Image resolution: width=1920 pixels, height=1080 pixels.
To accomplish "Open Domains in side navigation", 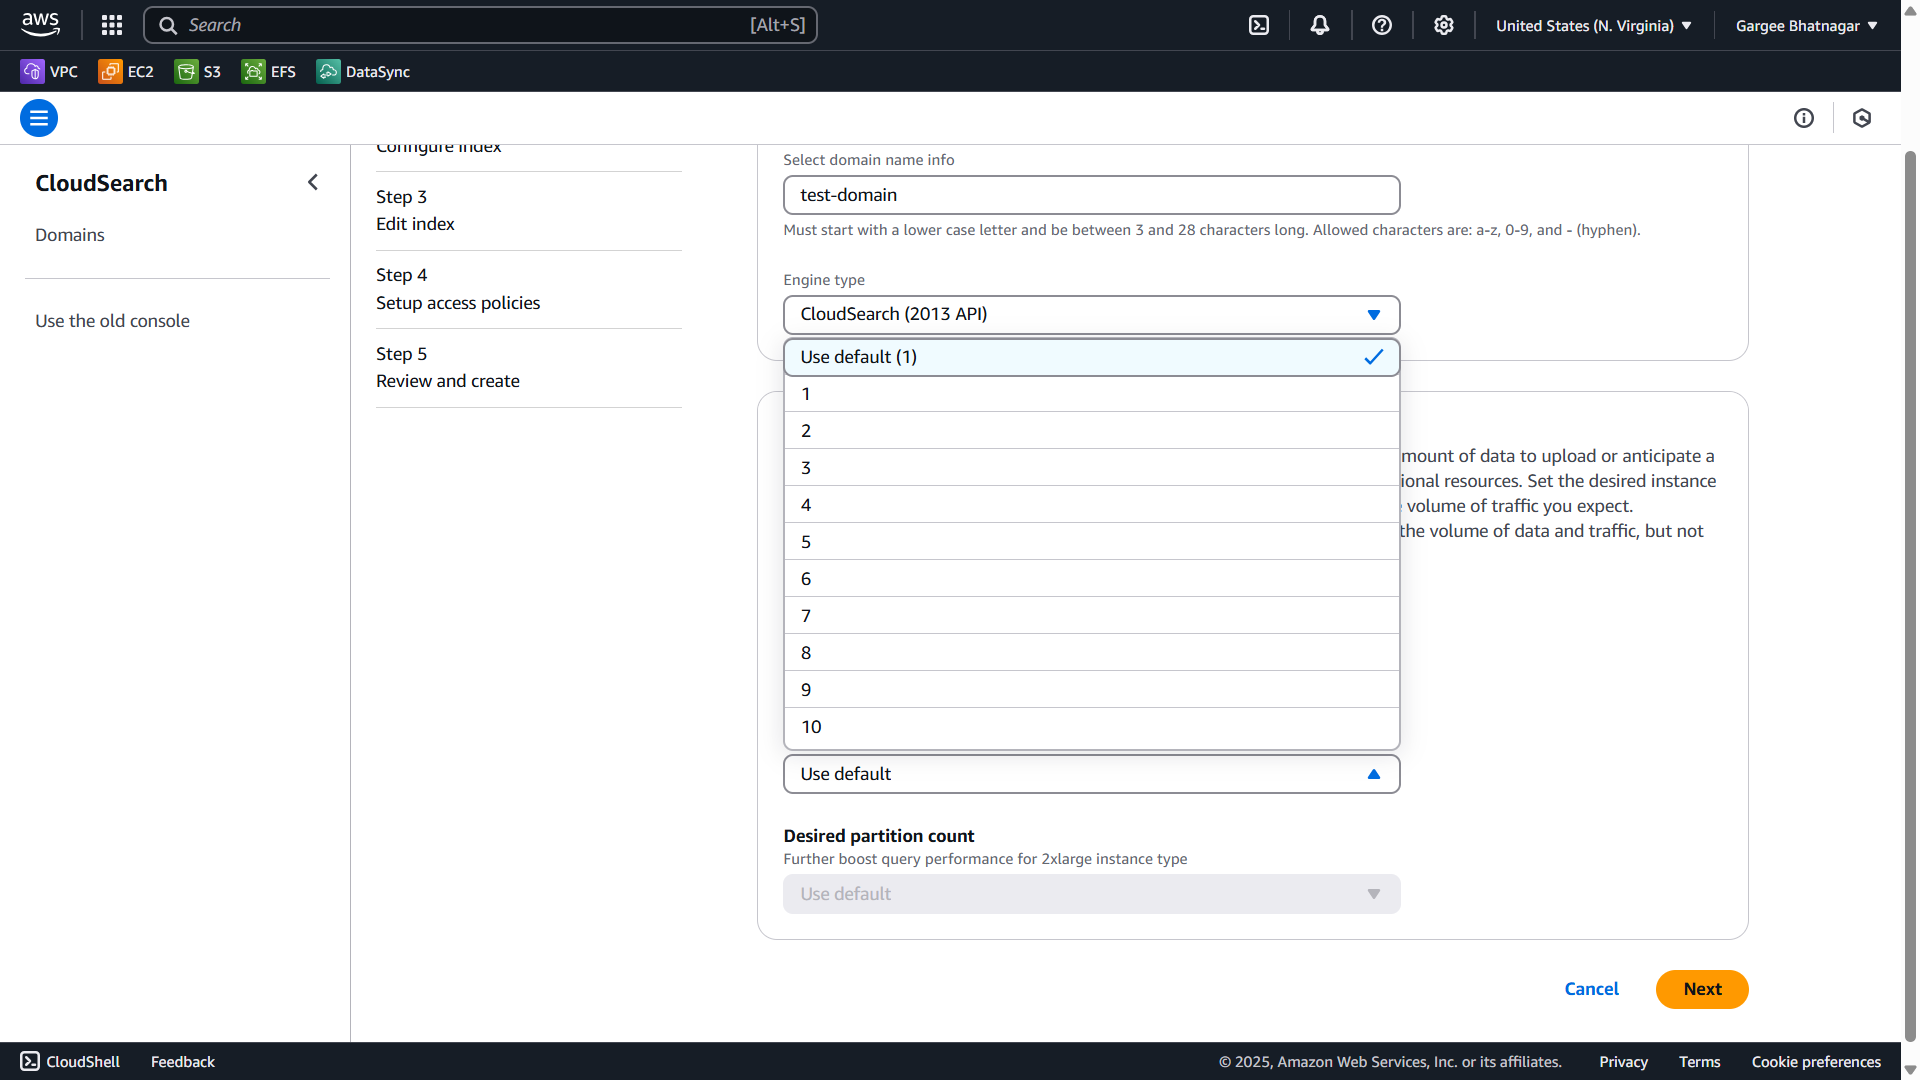I will [x=70, y=235].
